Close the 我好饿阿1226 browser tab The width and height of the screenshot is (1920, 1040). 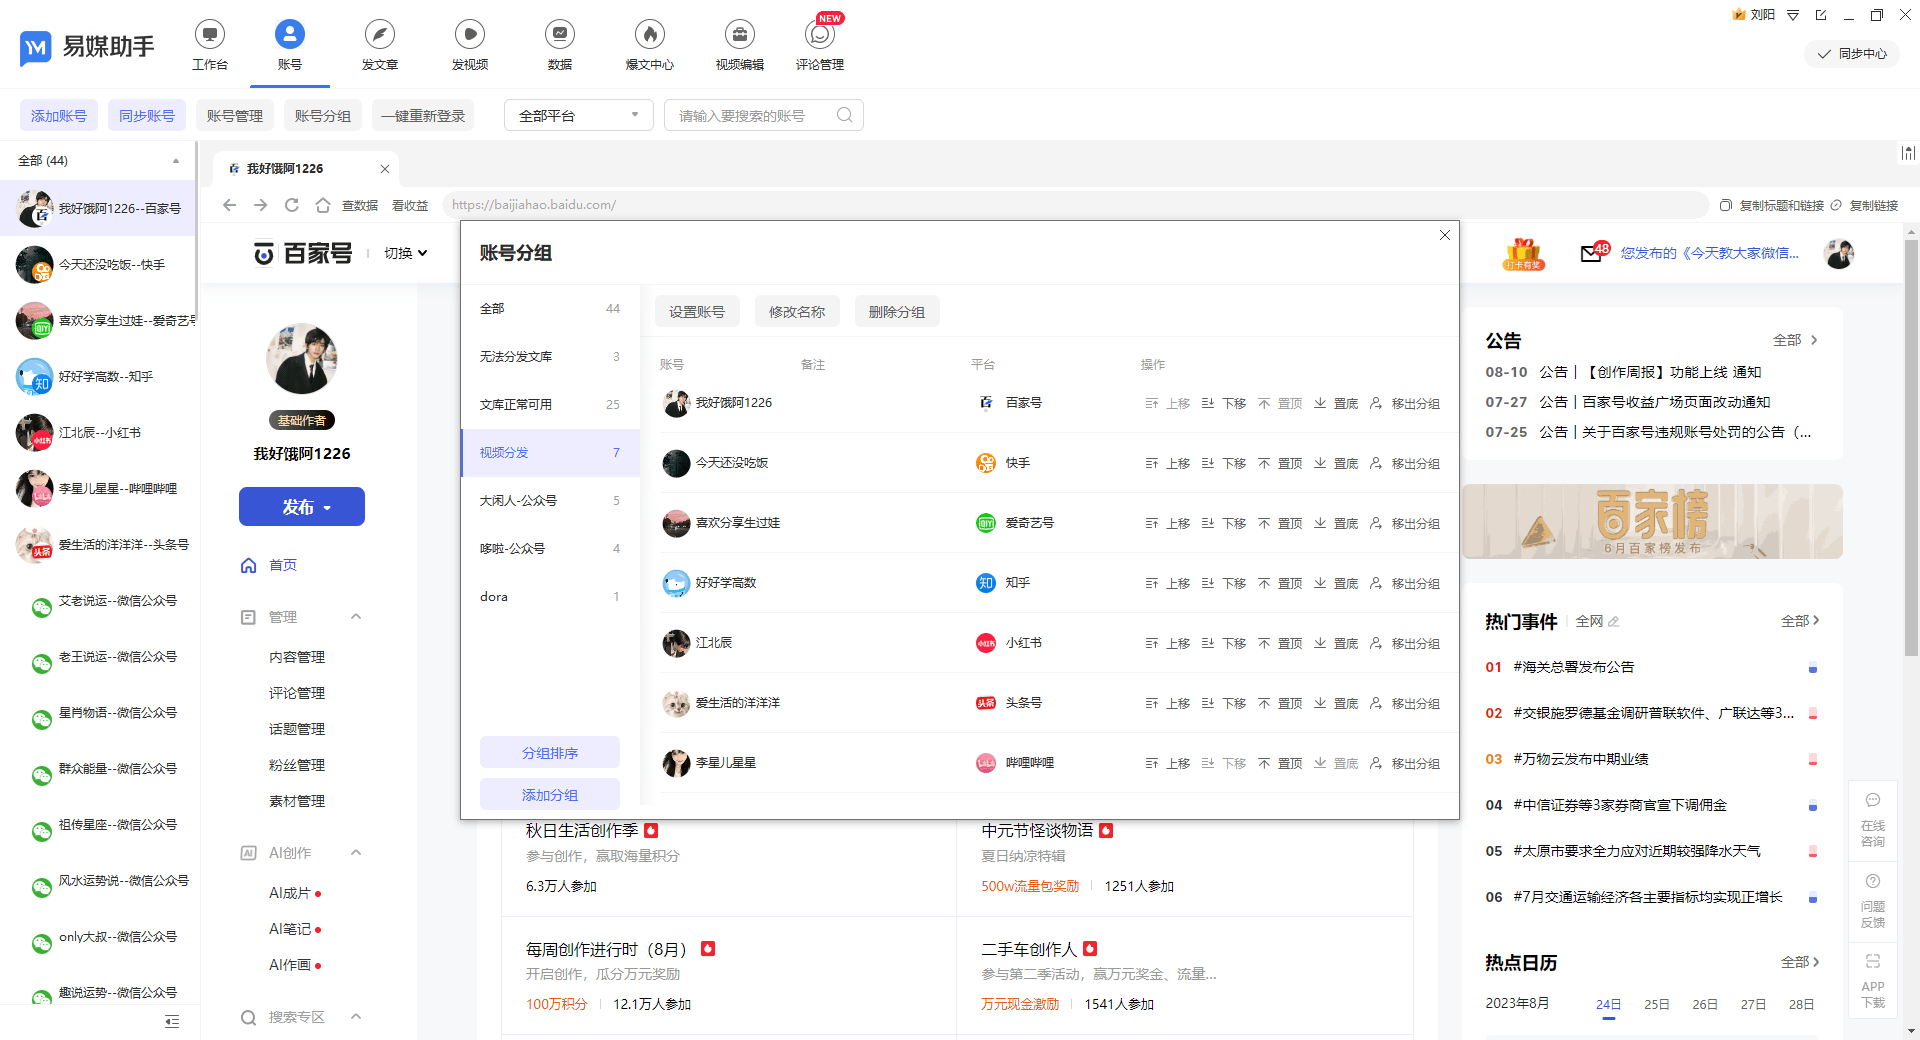385,169
